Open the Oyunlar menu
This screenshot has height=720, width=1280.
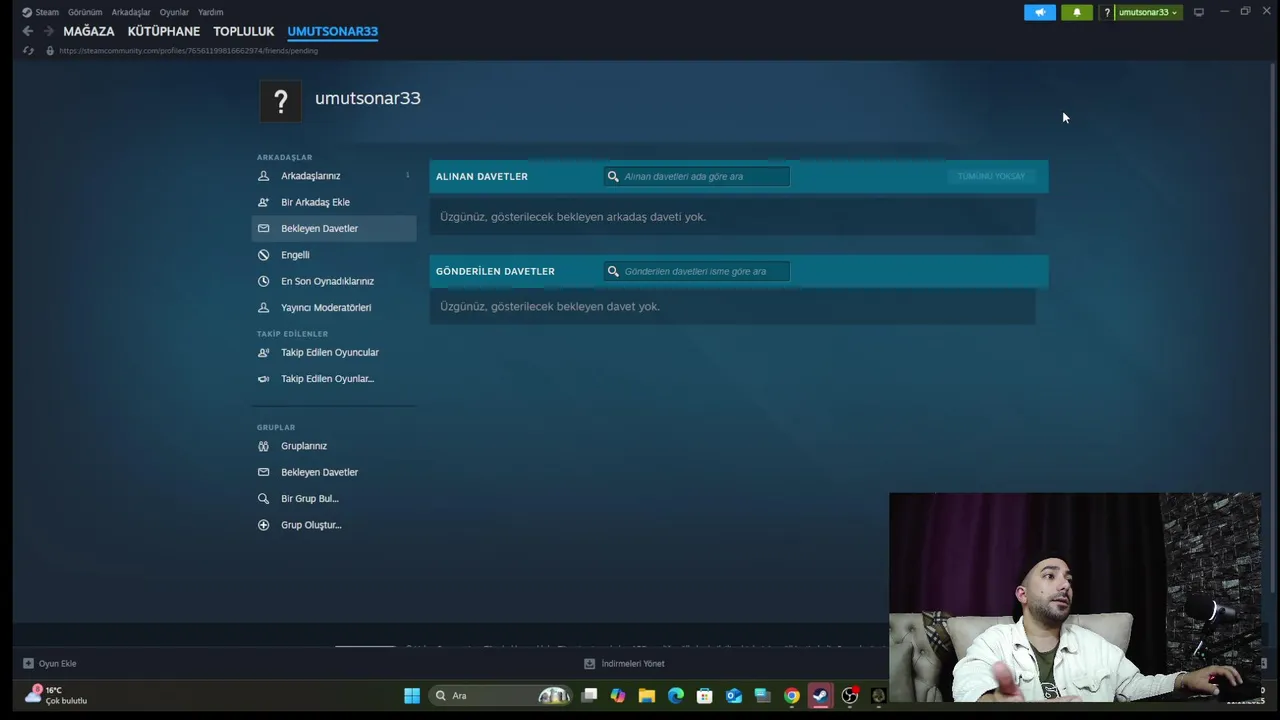pyautogui.click(x=174, y=12)
